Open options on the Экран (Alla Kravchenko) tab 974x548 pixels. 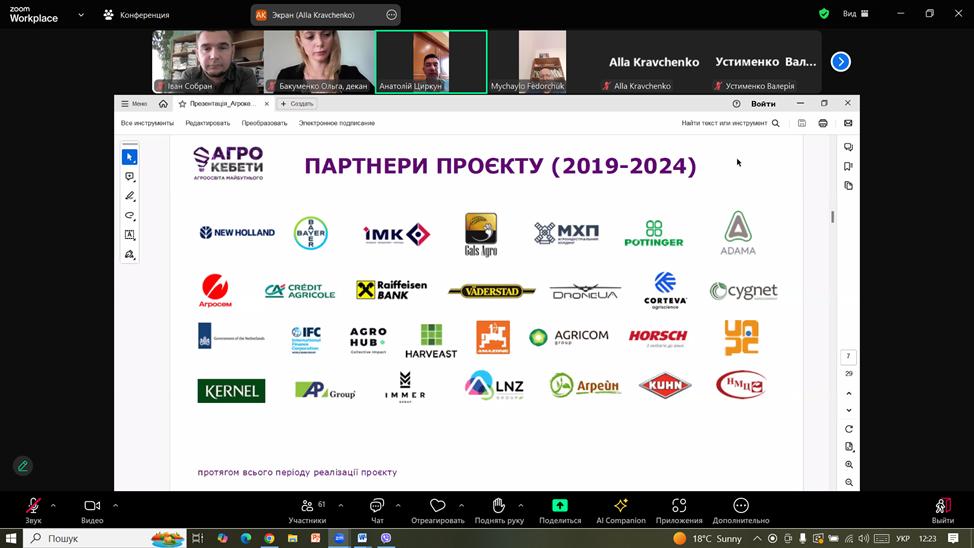point(391,15)
